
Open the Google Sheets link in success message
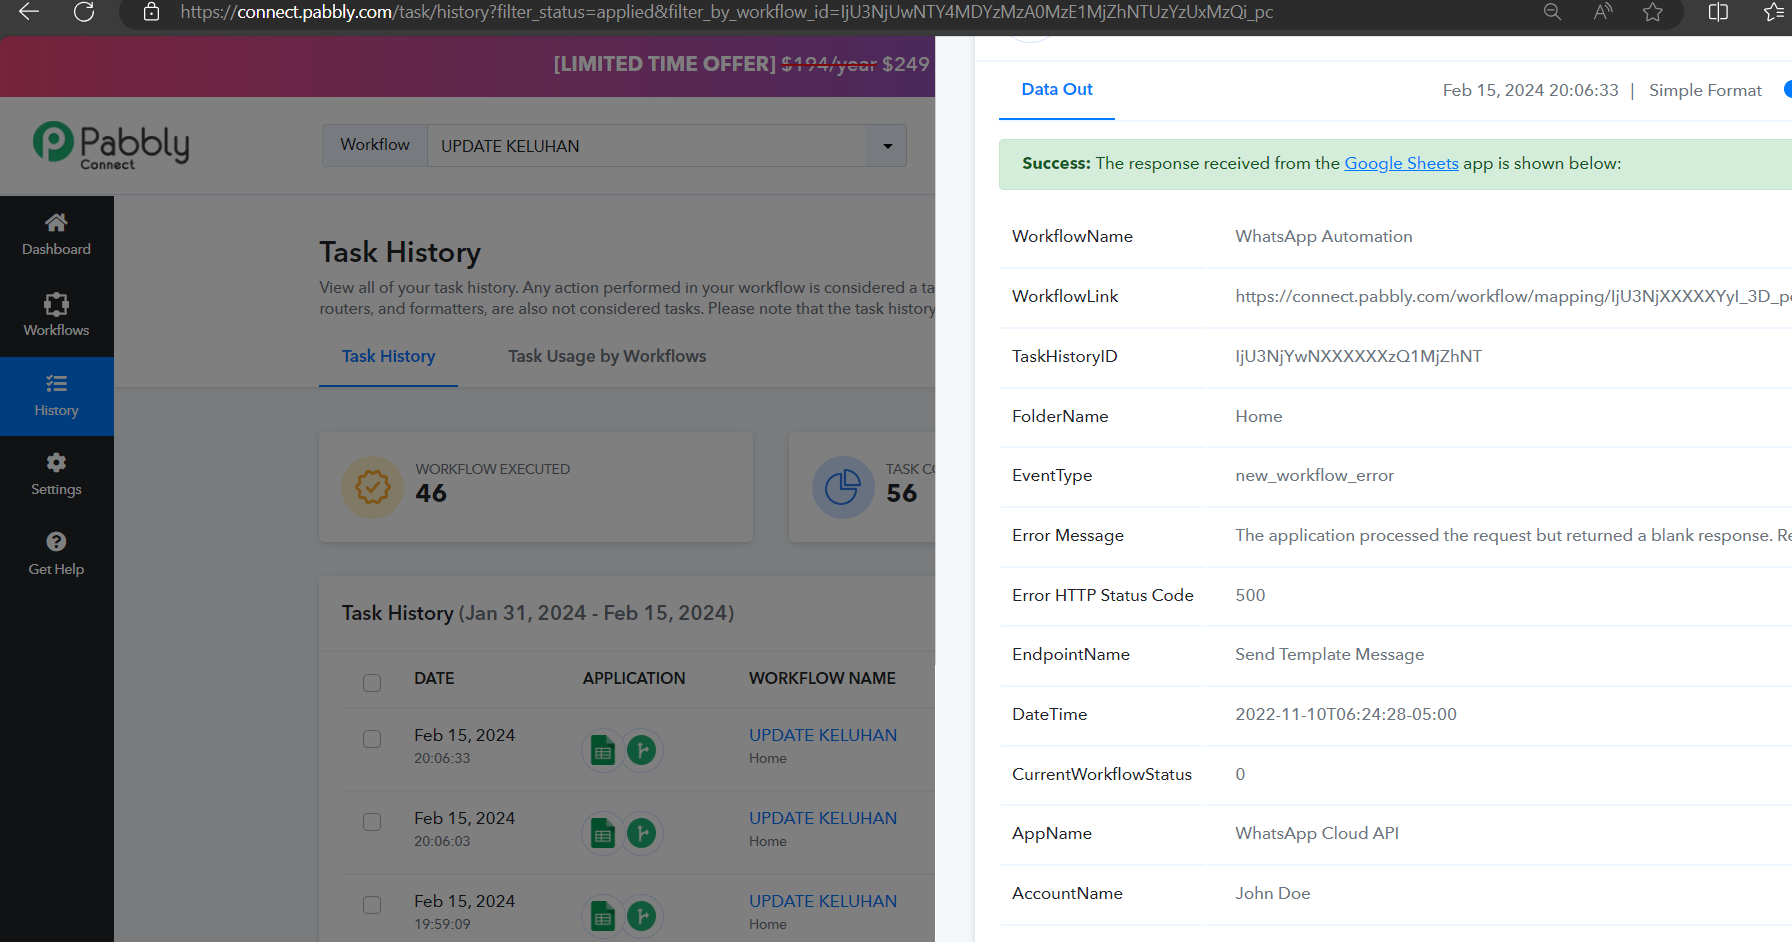click(1401, 163)
